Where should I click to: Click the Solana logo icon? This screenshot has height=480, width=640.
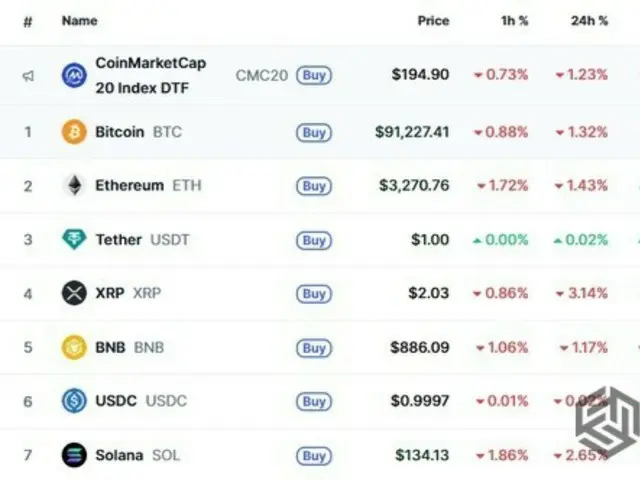tap(74, 456)
